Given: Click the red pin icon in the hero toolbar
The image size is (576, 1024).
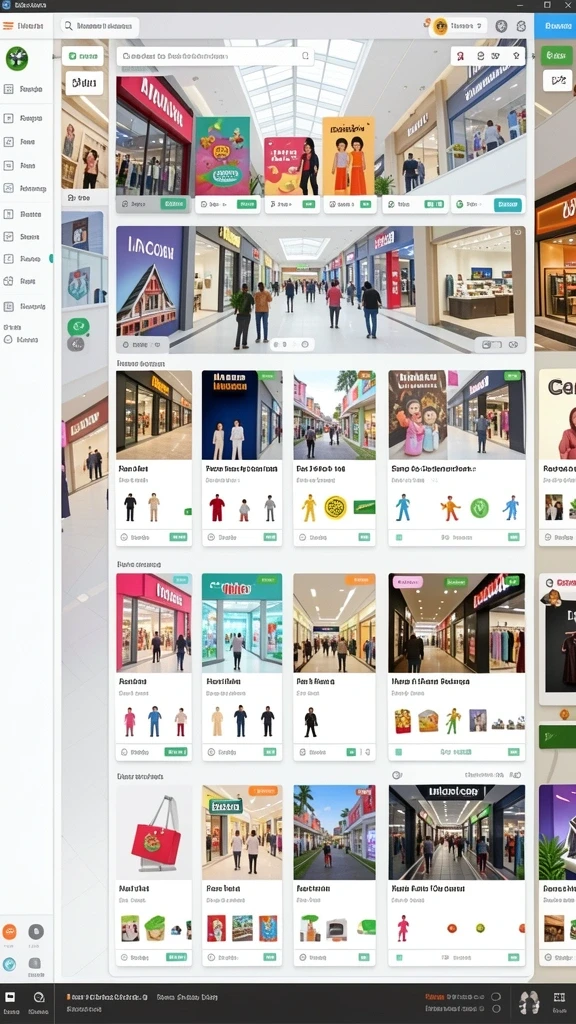Looking at the screenshot, I should click(460, 56).
